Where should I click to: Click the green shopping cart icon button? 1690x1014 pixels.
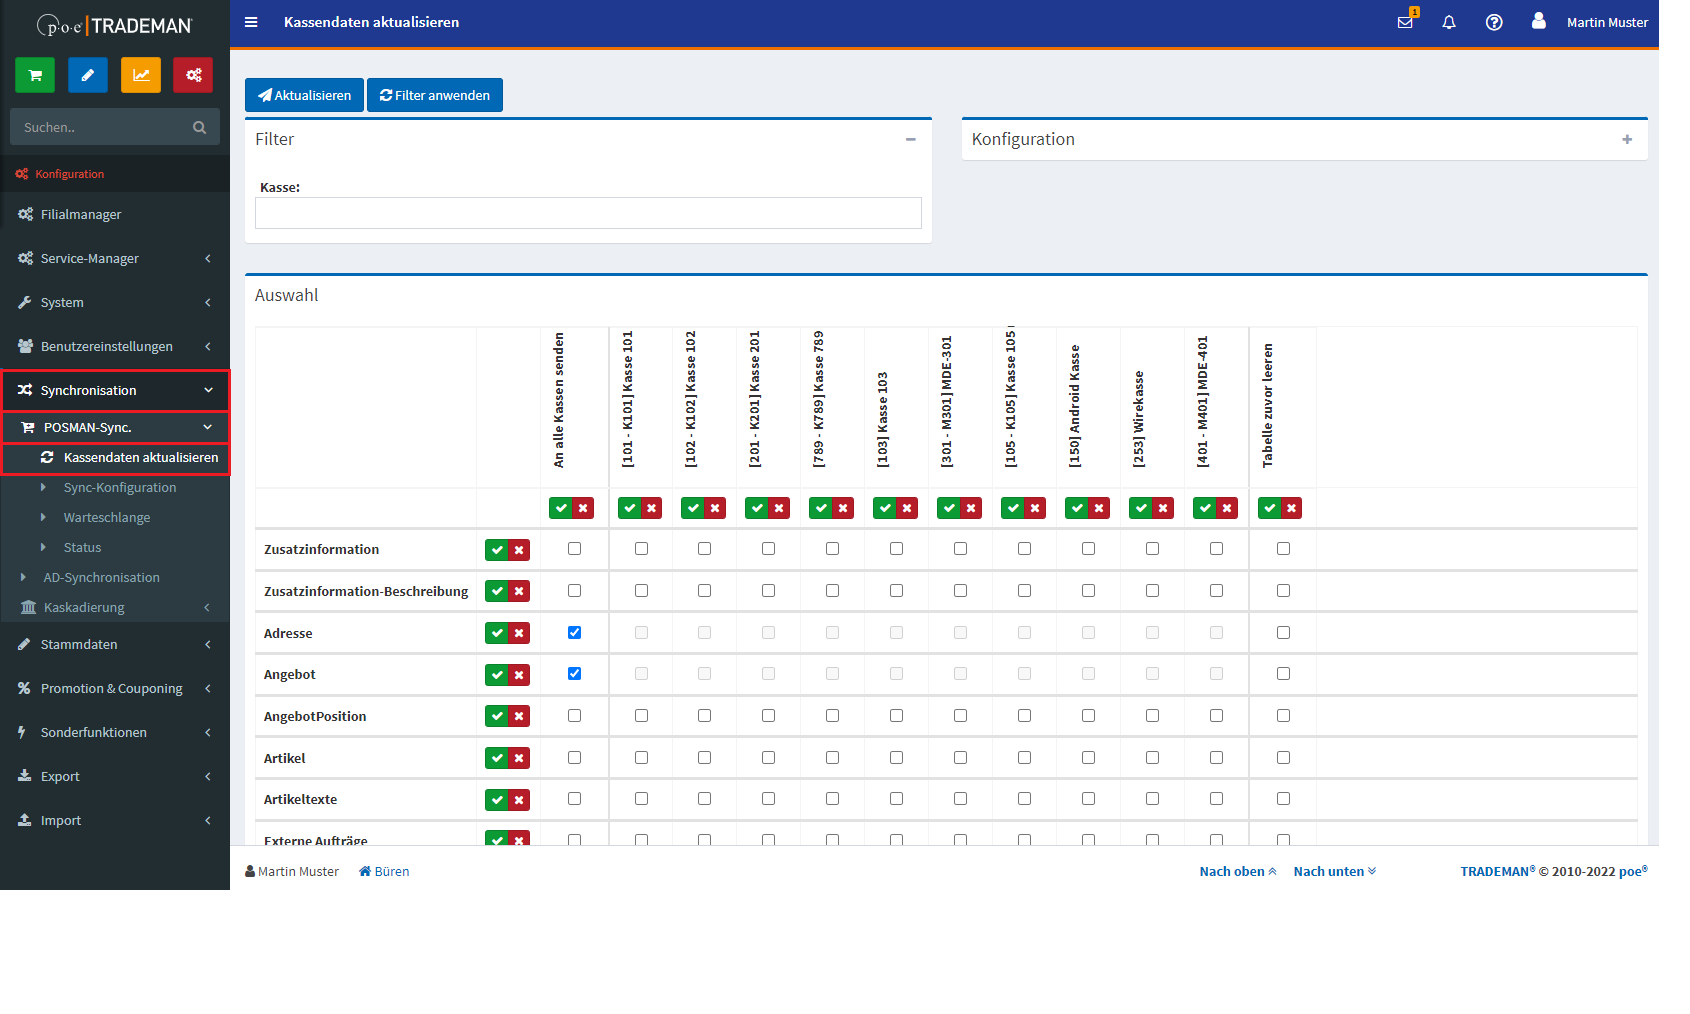tap(35, 75)
